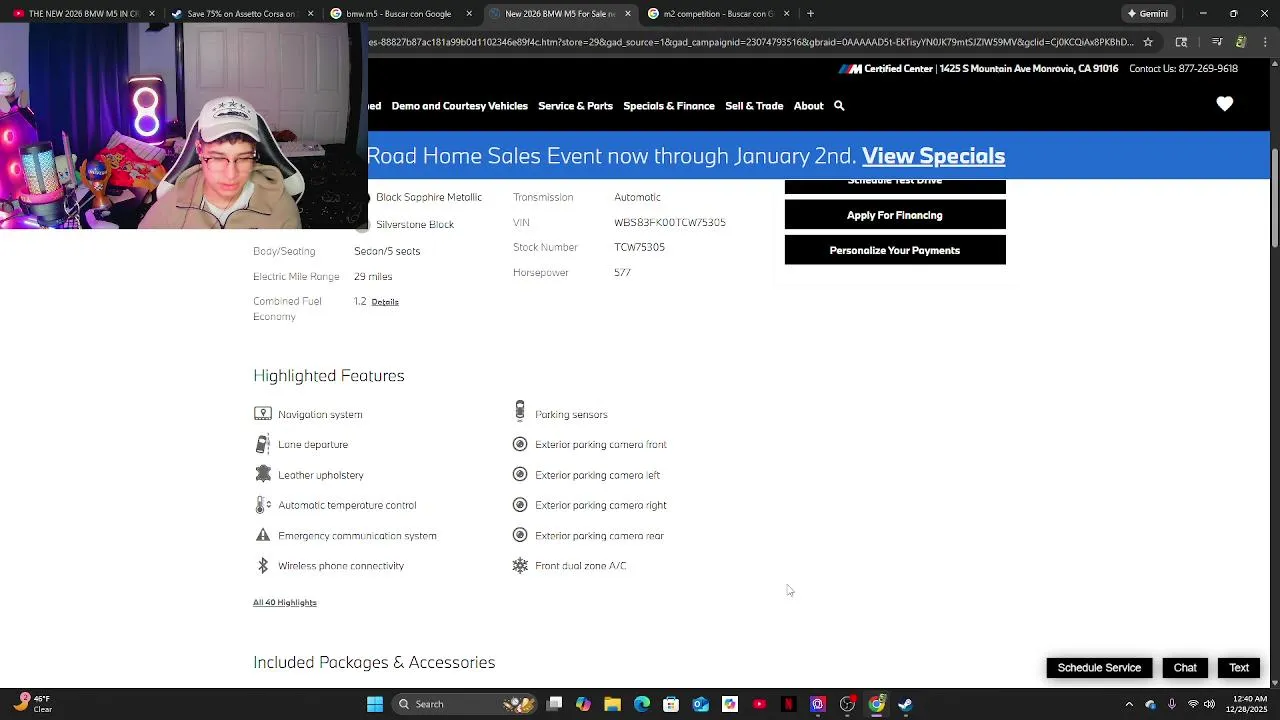
Task: Open Service & Parts menu
Action: (575, 106)
